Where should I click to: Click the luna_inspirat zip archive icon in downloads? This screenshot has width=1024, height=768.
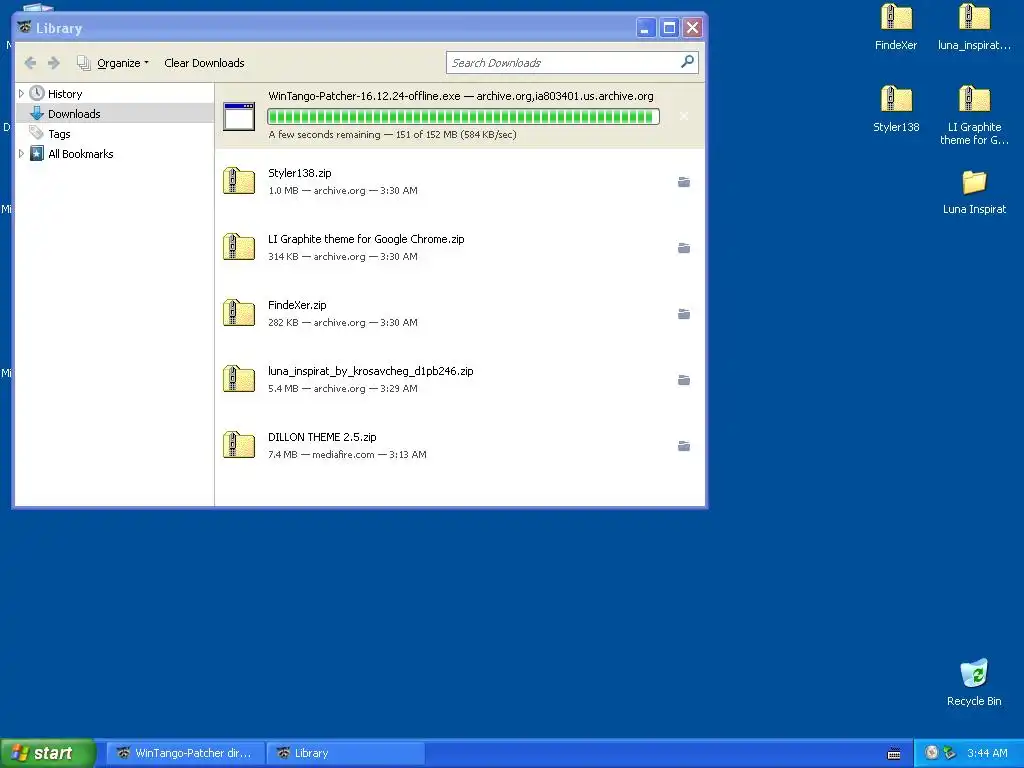tap(239, 379)
